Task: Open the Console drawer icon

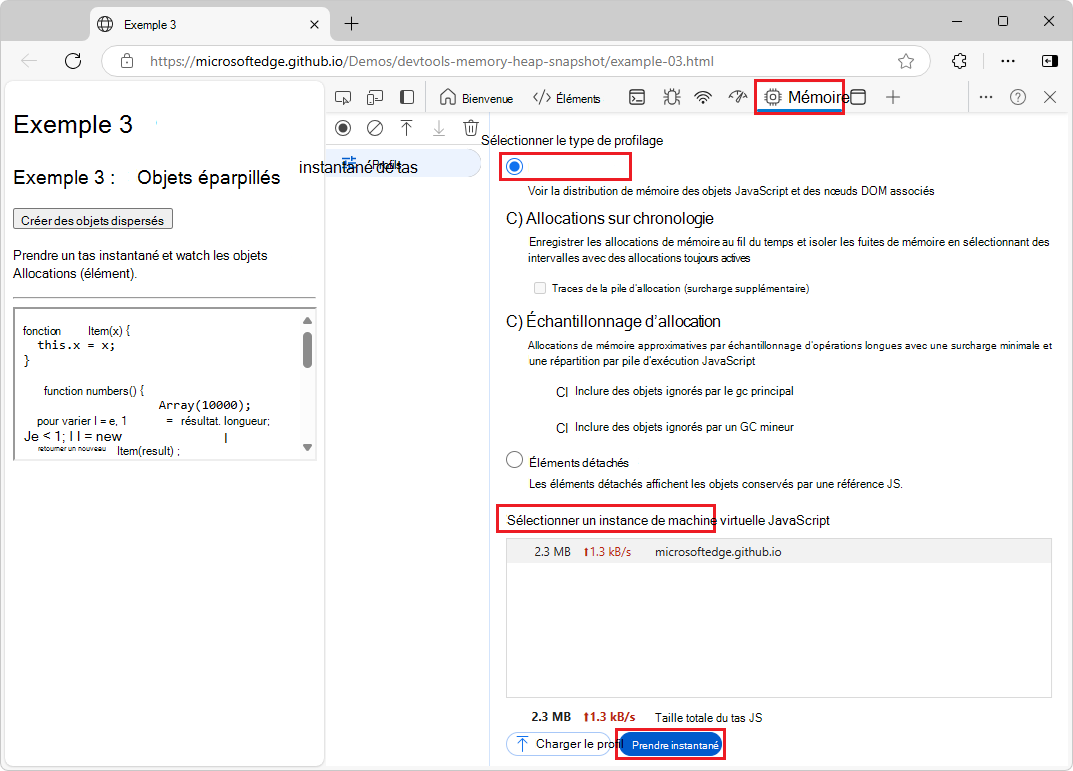Action: click(637, 97)
